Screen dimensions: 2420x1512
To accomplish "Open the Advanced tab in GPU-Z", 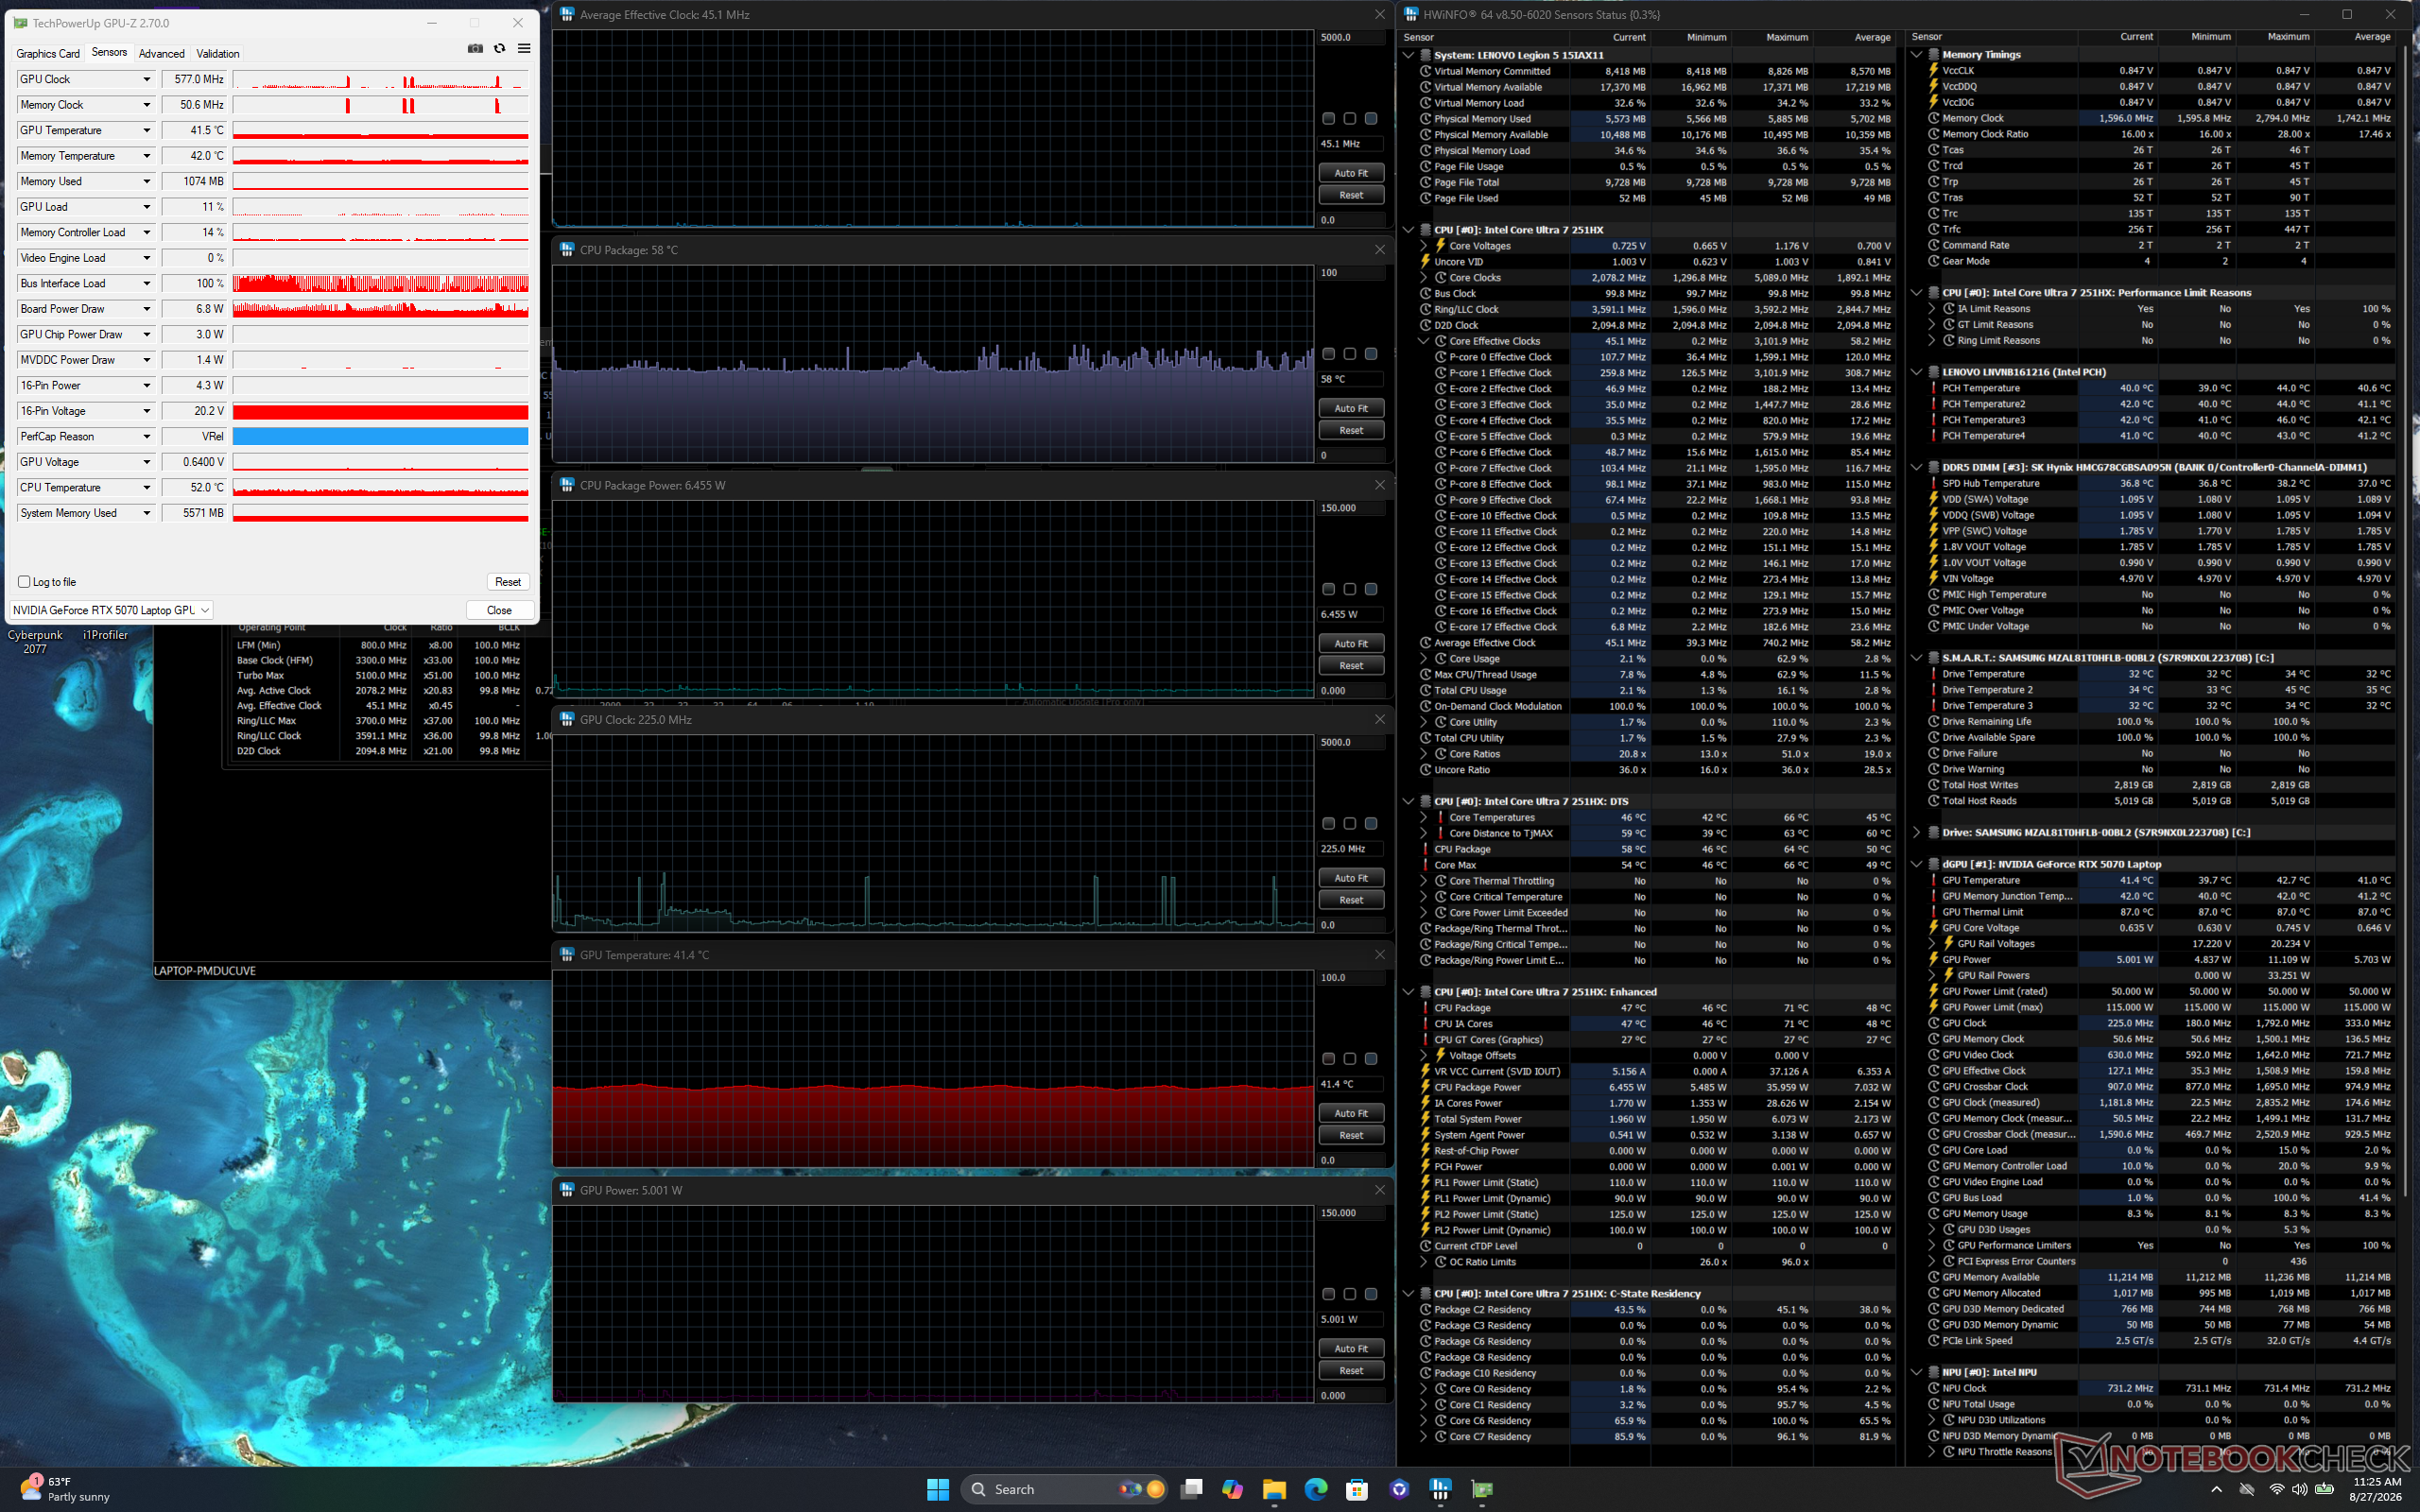I will click(162, 54).
